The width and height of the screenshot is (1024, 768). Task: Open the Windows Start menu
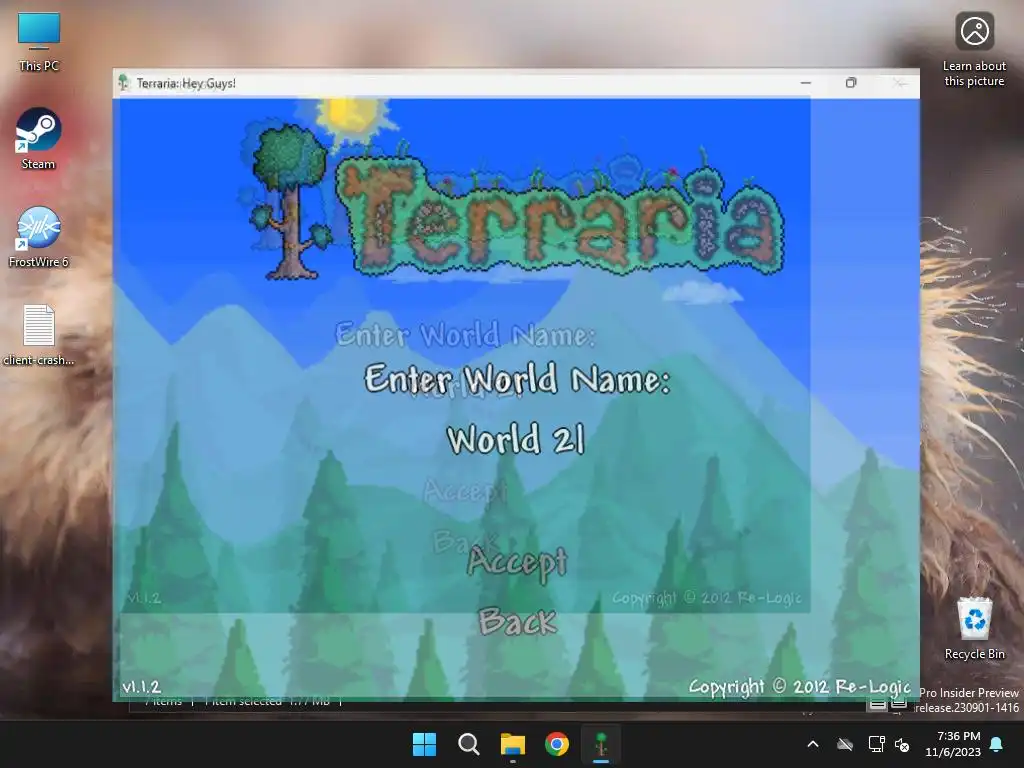[424, 744]
